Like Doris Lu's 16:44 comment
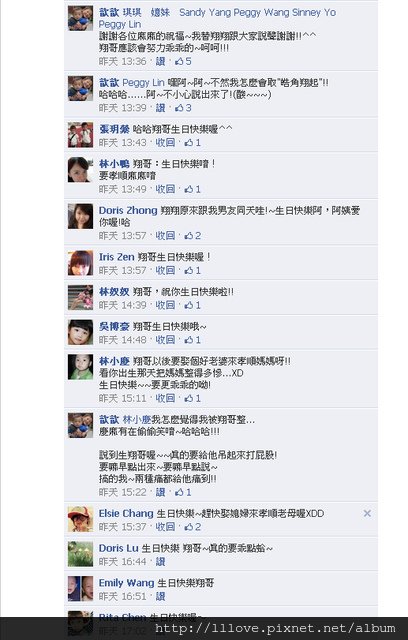The width and height of the screenshot is (408, 640). (160, 562)
